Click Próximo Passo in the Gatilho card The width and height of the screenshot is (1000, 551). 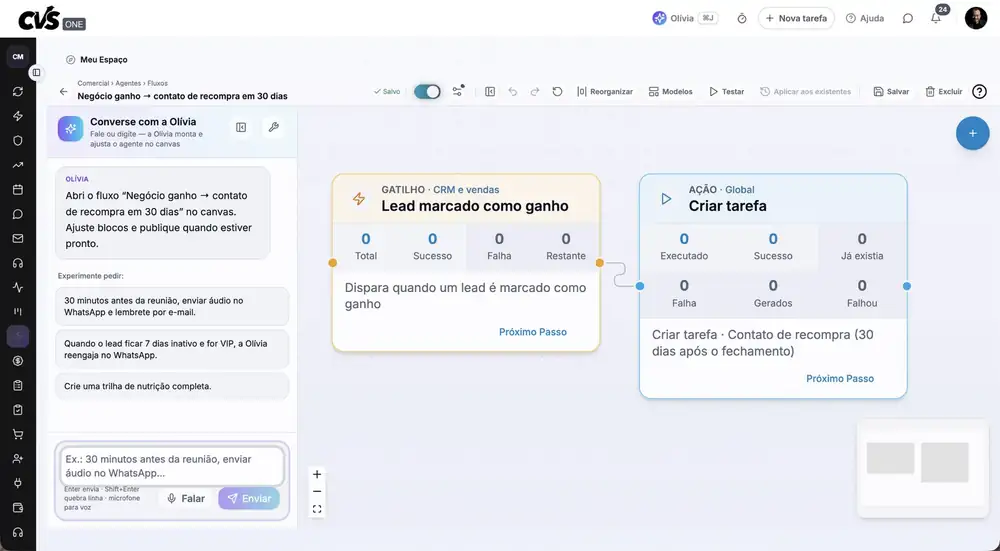533,332
